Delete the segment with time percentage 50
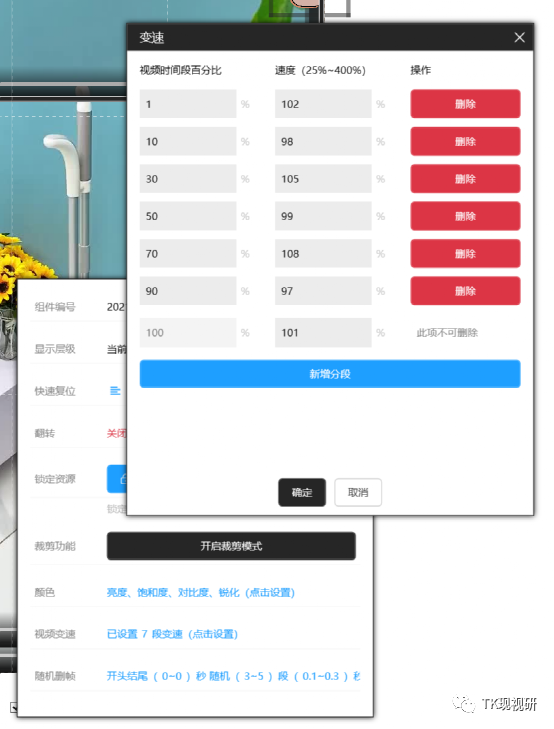Viewport: 554px width, 729px height. coord(465,216)
